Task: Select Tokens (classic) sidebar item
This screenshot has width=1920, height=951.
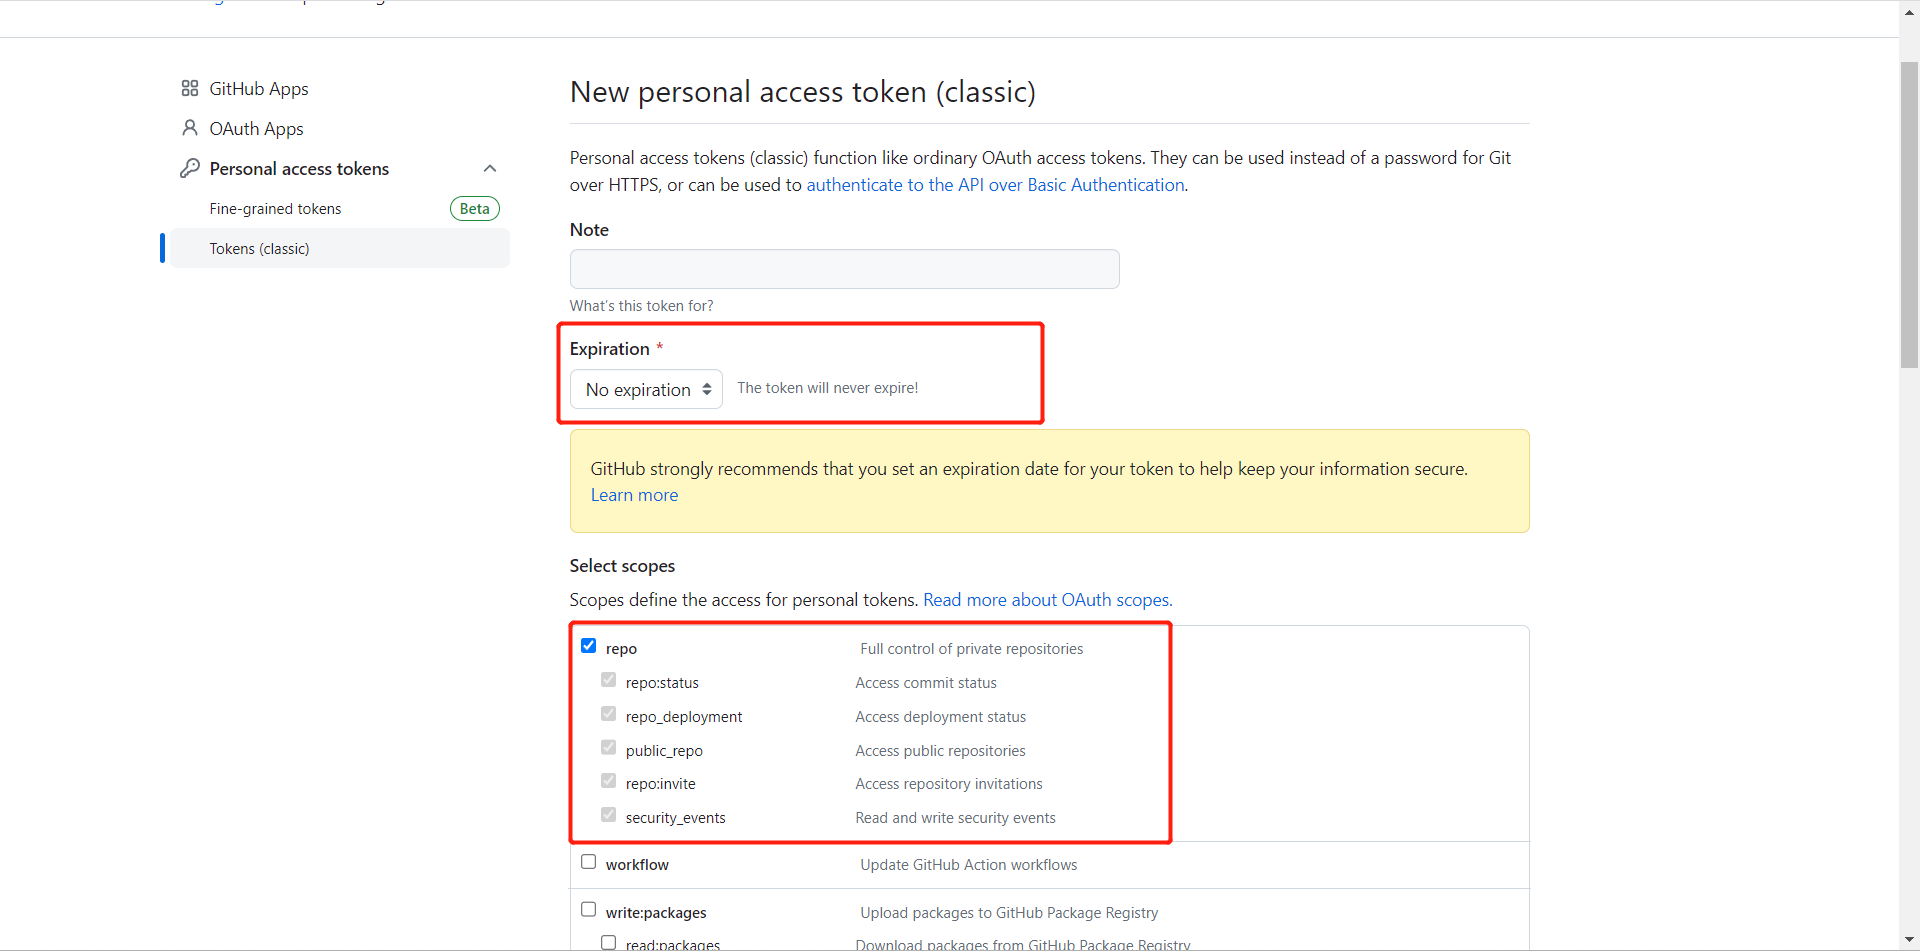Action: point(340,248)
